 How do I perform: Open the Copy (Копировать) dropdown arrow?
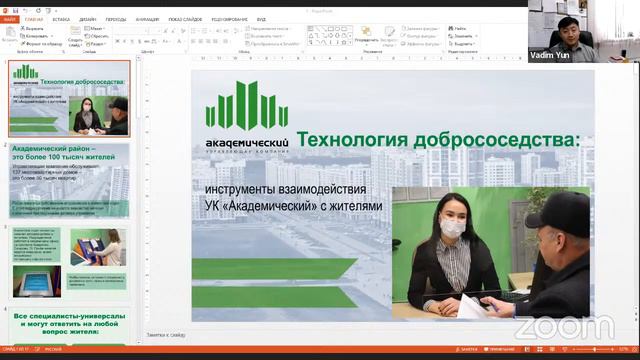52,36
